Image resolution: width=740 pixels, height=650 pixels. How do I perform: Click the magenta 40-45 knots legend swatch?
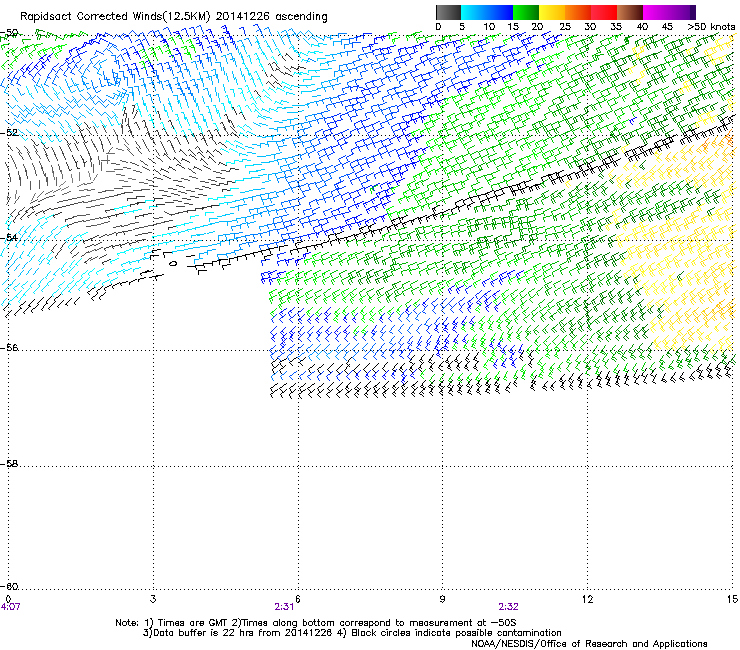point(656,12)
